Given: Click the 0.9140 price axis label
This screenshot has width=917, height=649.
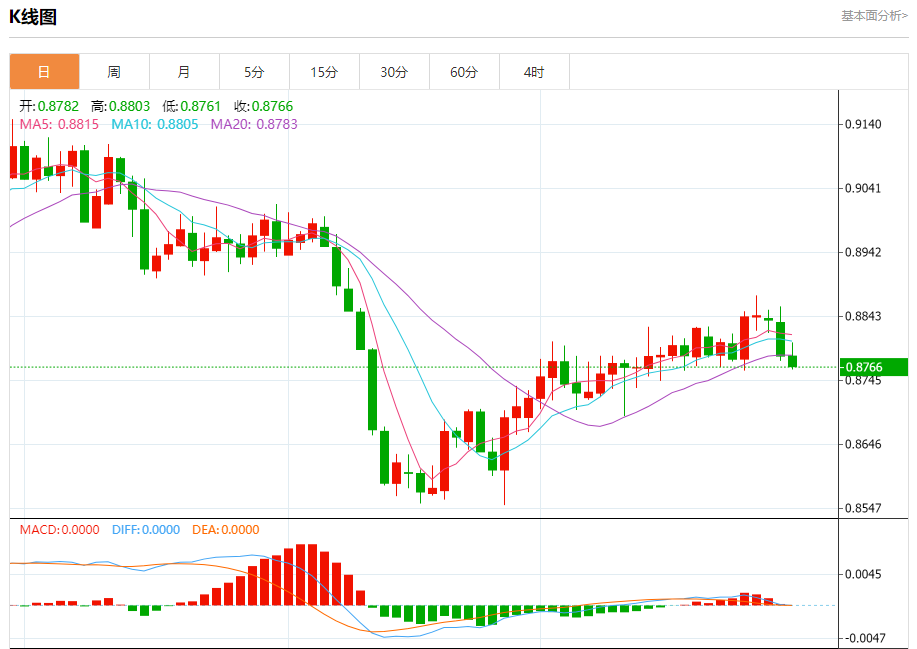Looking at the screenshot, I should tap(863, 124).
